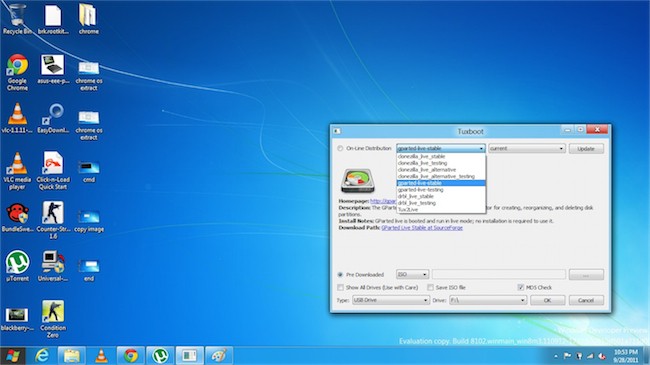The width and height of the screenshot is (650, 365).
Task: Collapse the gparted-live-stable distribution combo box
Action: pos(441,148)
